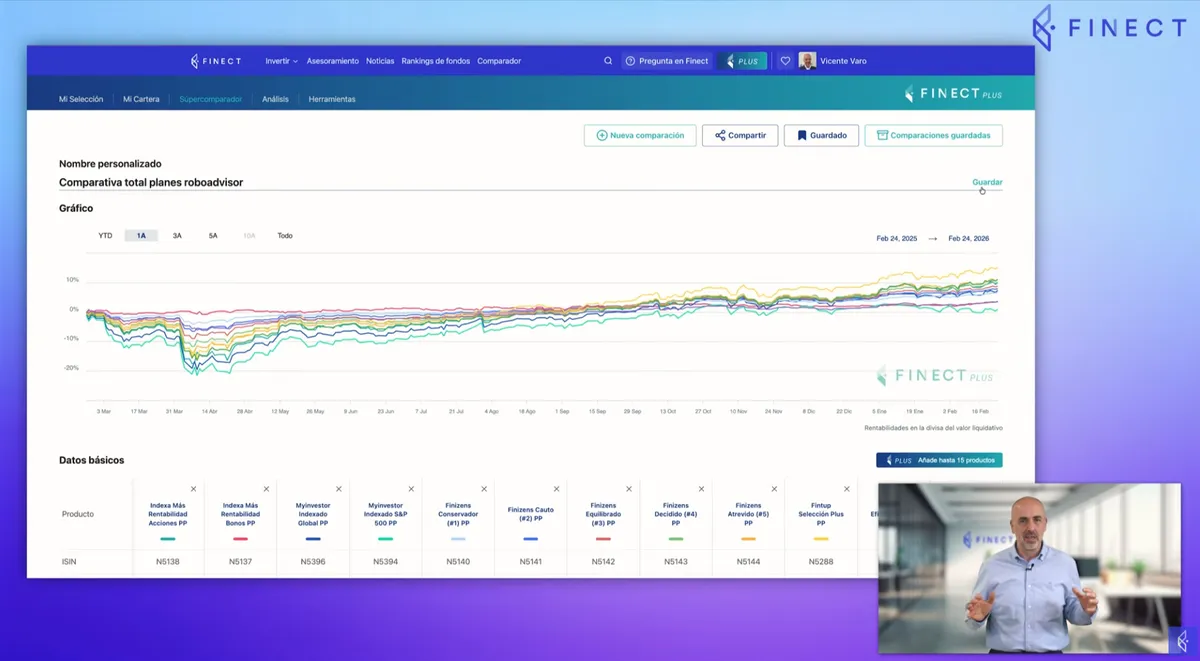Click Pregunta en Finect button

tap(666, 61)
